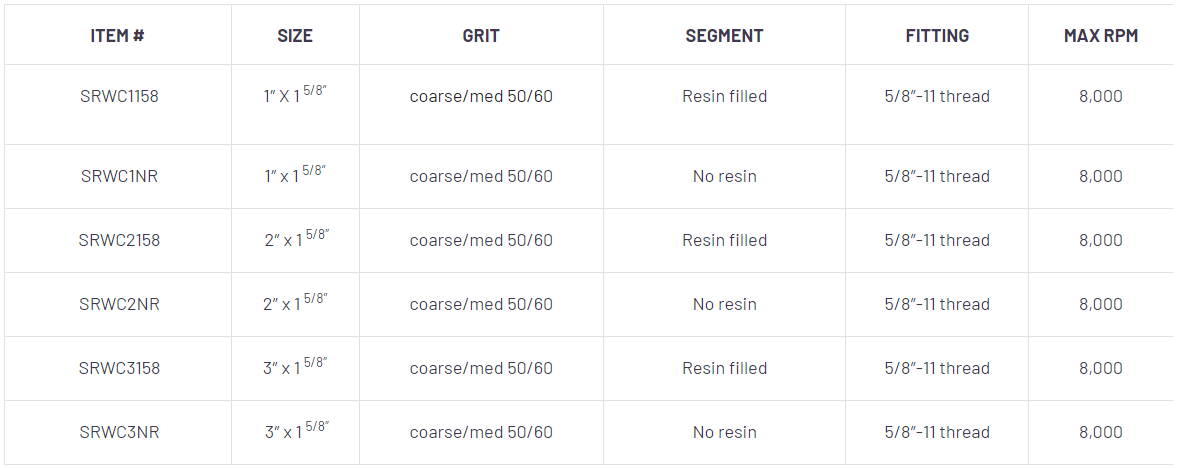Click the MAX RPM column header
1177x468 pixels.
click(x=1100, y=36)
